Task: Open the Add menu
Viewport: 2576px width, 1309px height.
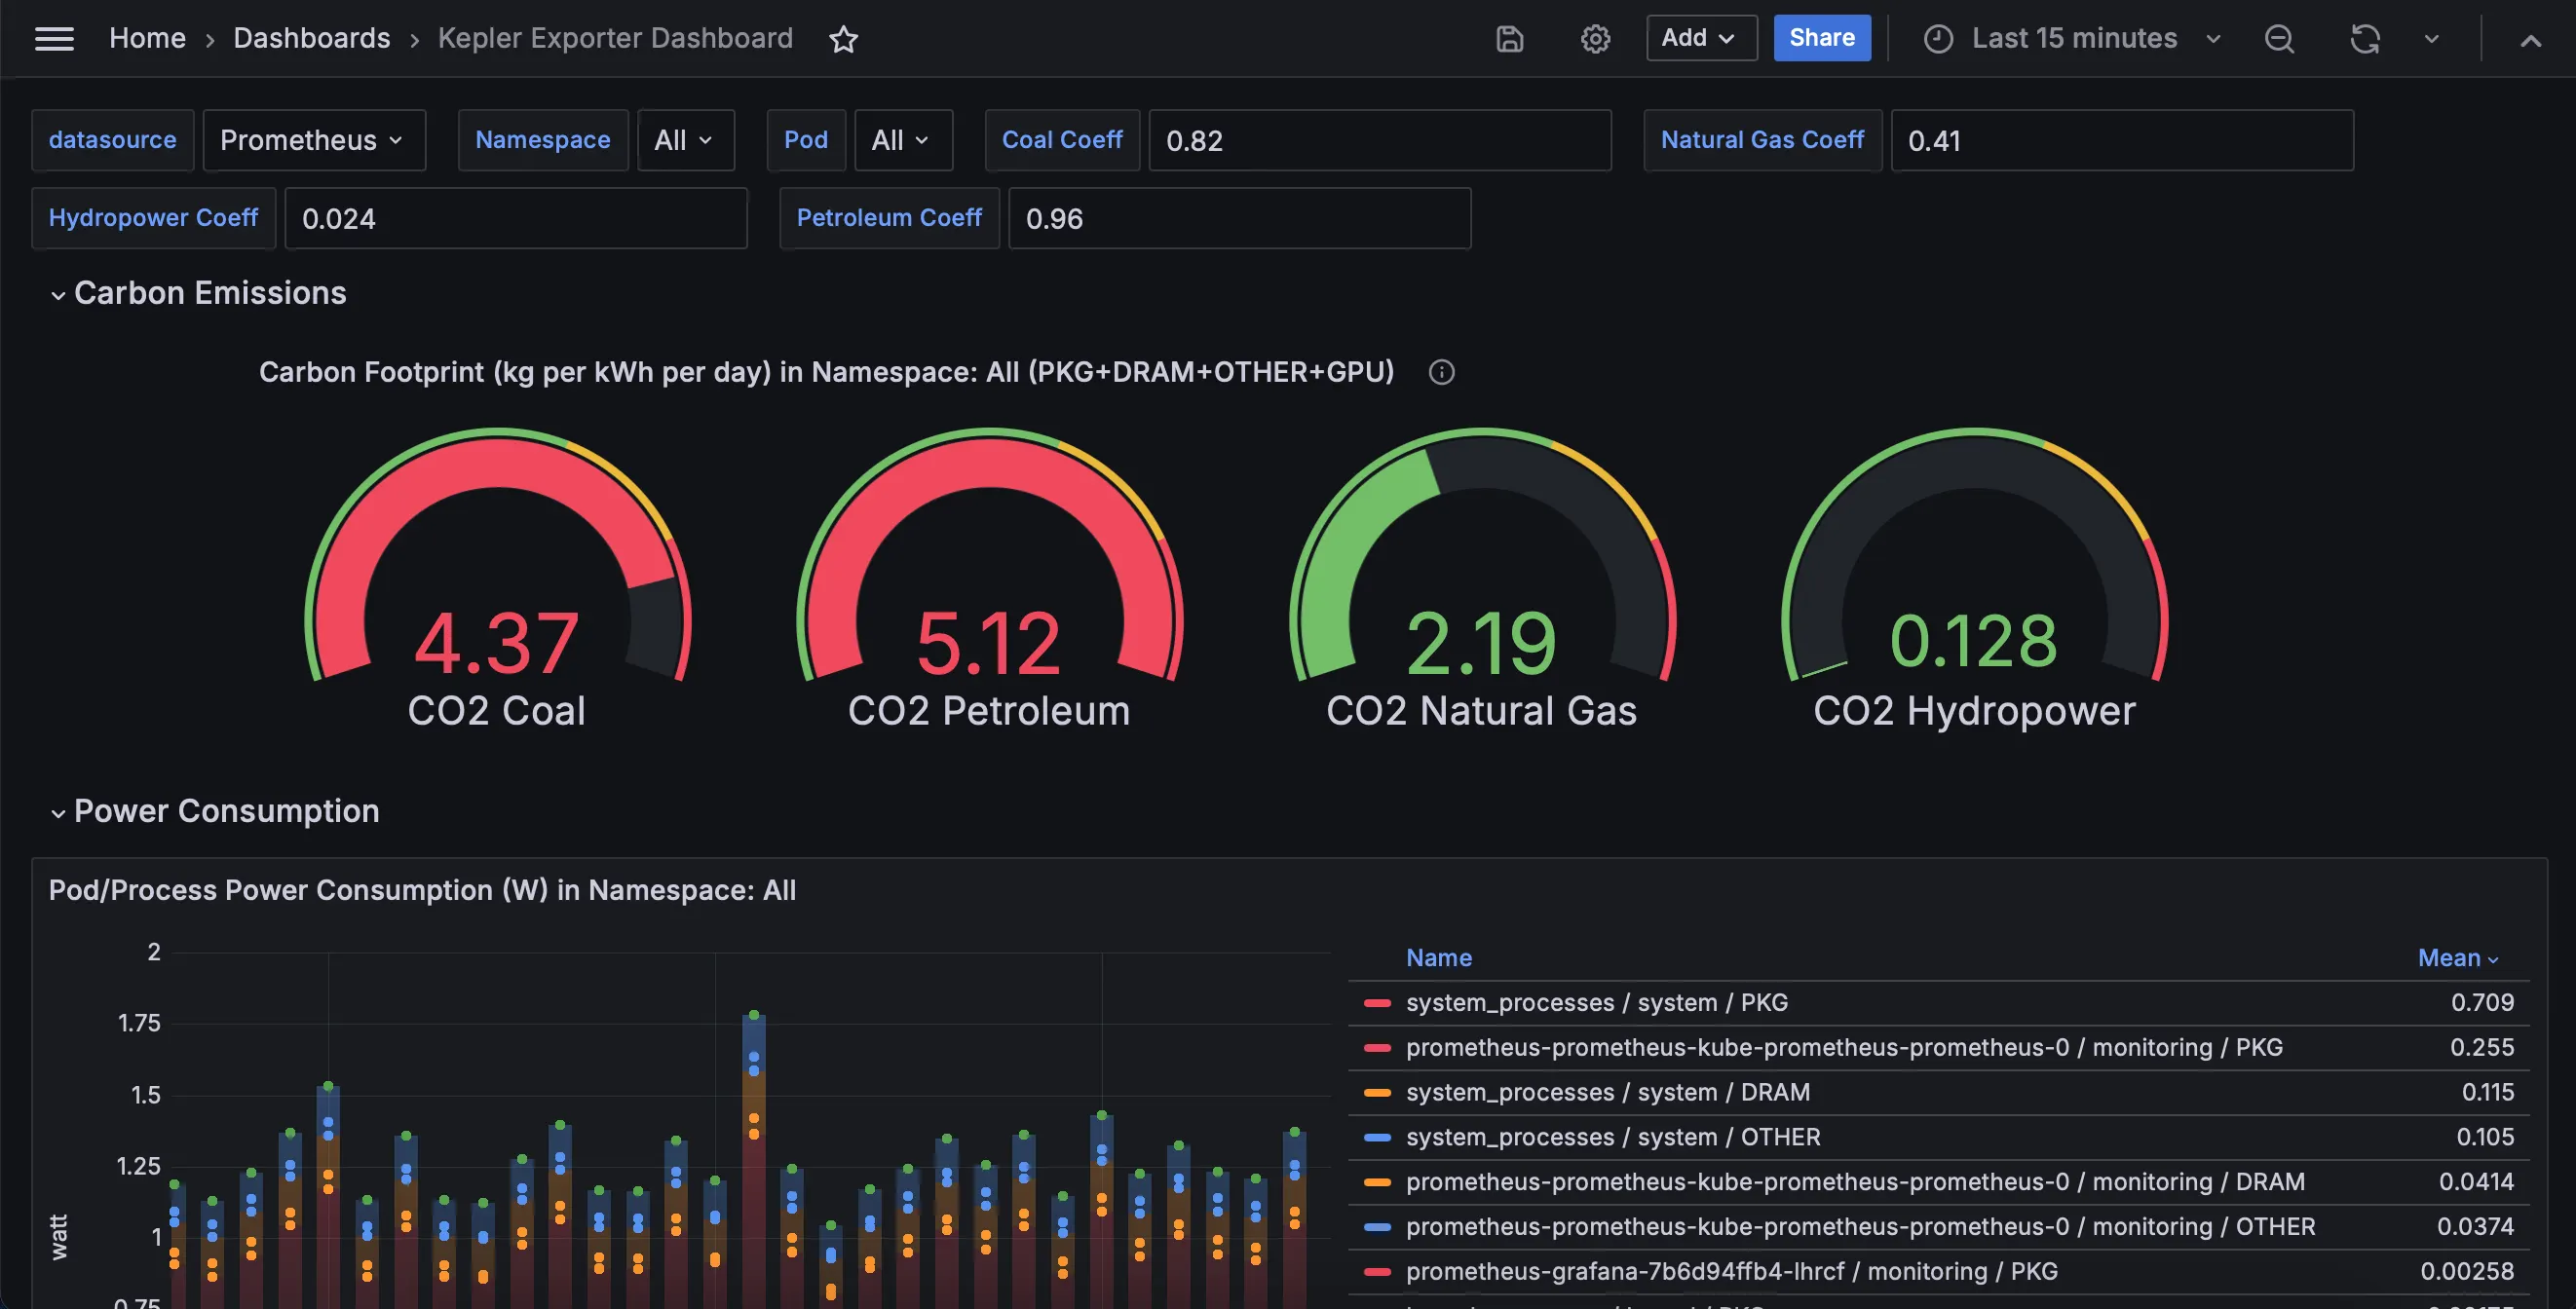Action: [1700, 38]
